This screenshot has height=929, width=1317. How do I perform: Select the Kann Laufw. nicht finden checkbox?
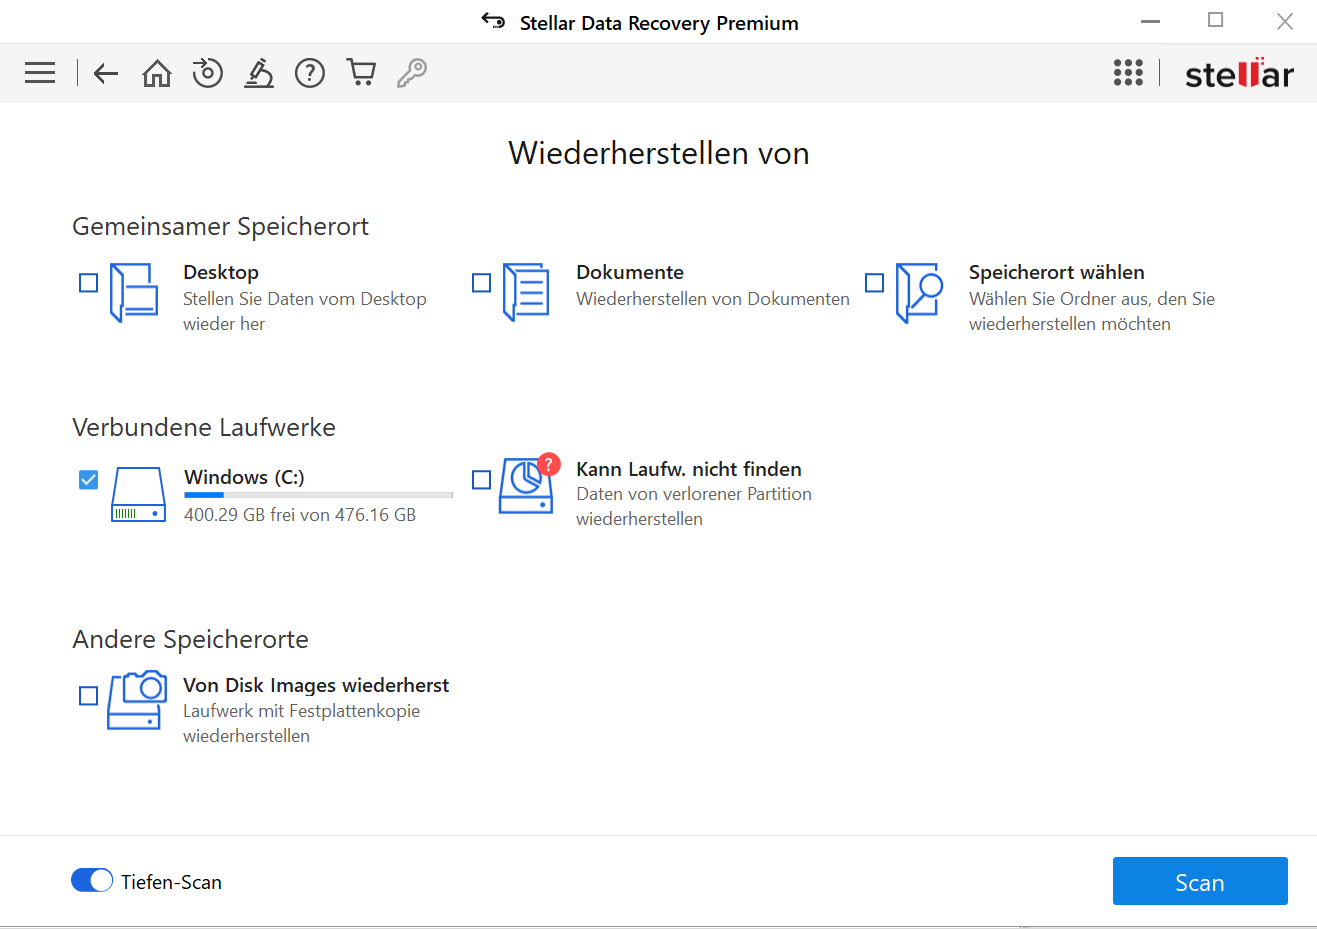coord(482,480)
